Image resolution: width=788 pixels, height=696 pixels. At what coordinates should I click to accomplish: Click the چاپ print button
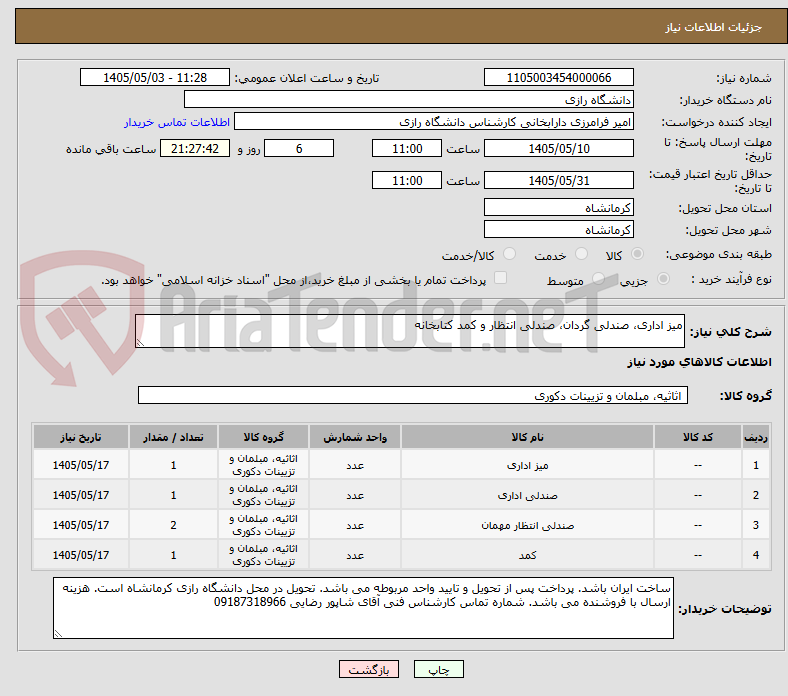[x=439, y=669]
